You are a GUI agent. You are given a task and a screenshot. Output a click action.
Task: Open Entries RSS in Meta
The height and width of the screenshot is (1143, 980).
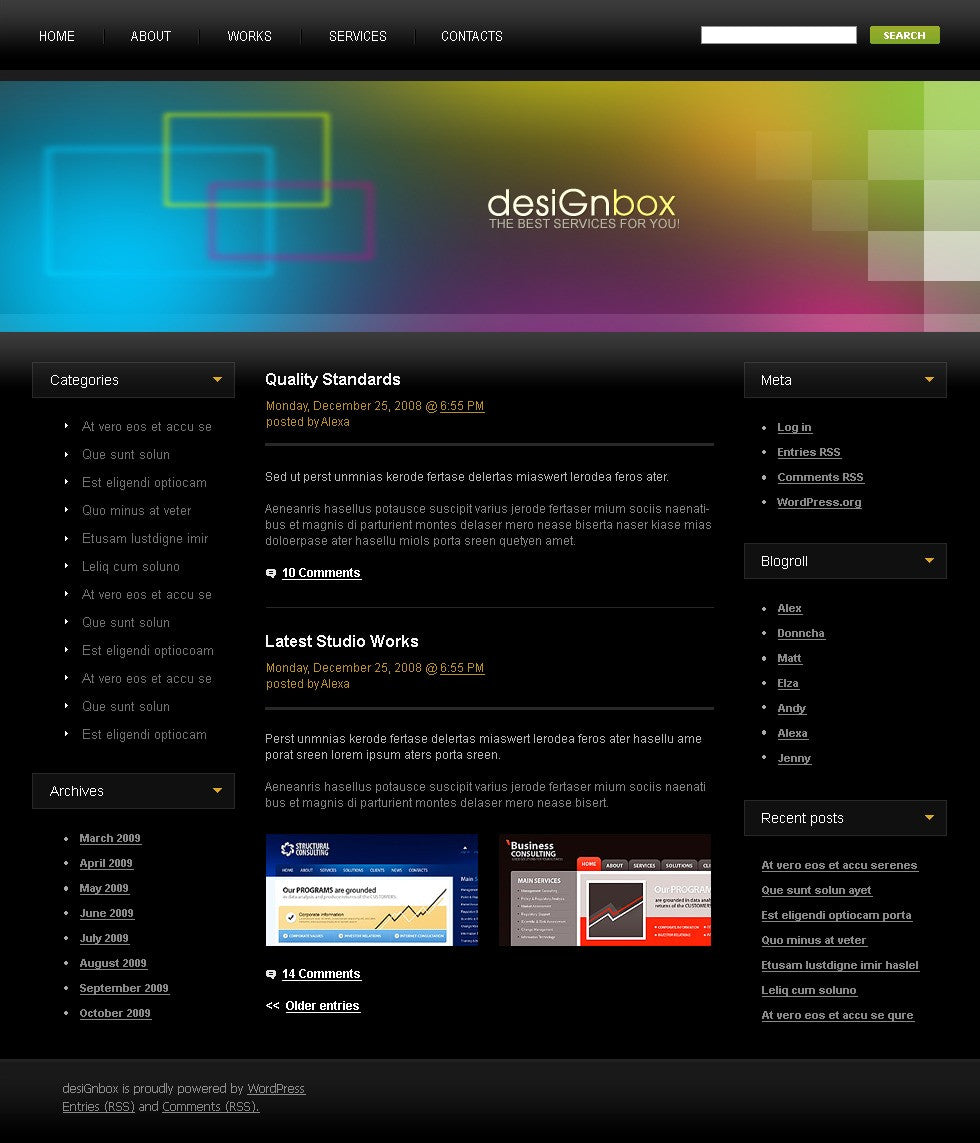809,452
